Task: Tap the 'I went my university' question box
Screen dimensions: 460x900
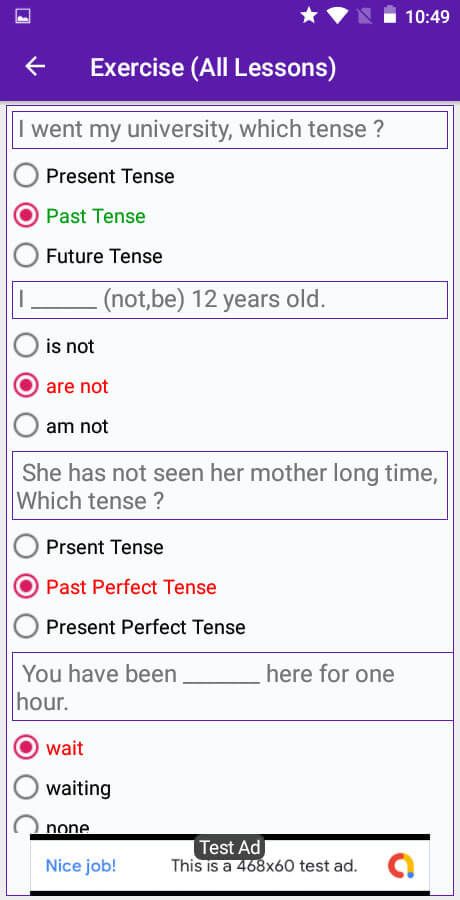Action: click(x=230, y=130)
